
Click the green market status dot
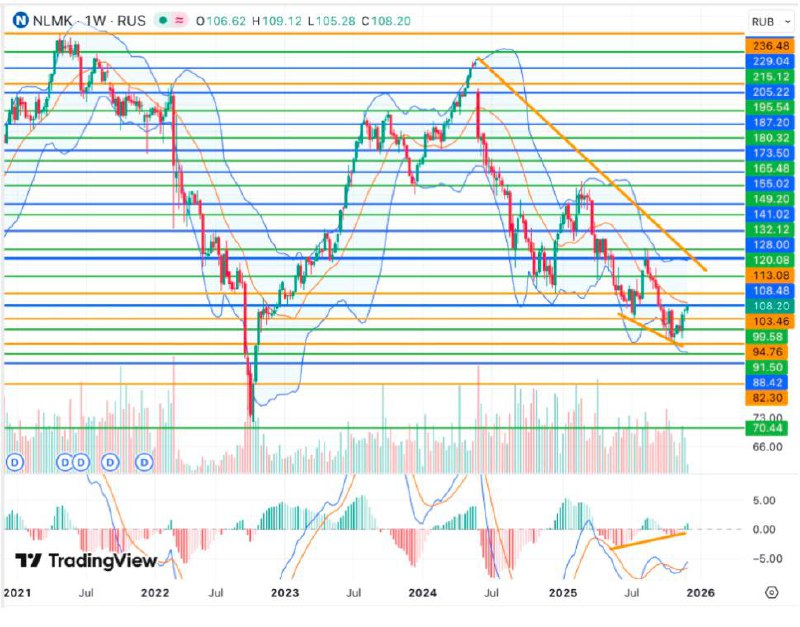coord(162,21)
